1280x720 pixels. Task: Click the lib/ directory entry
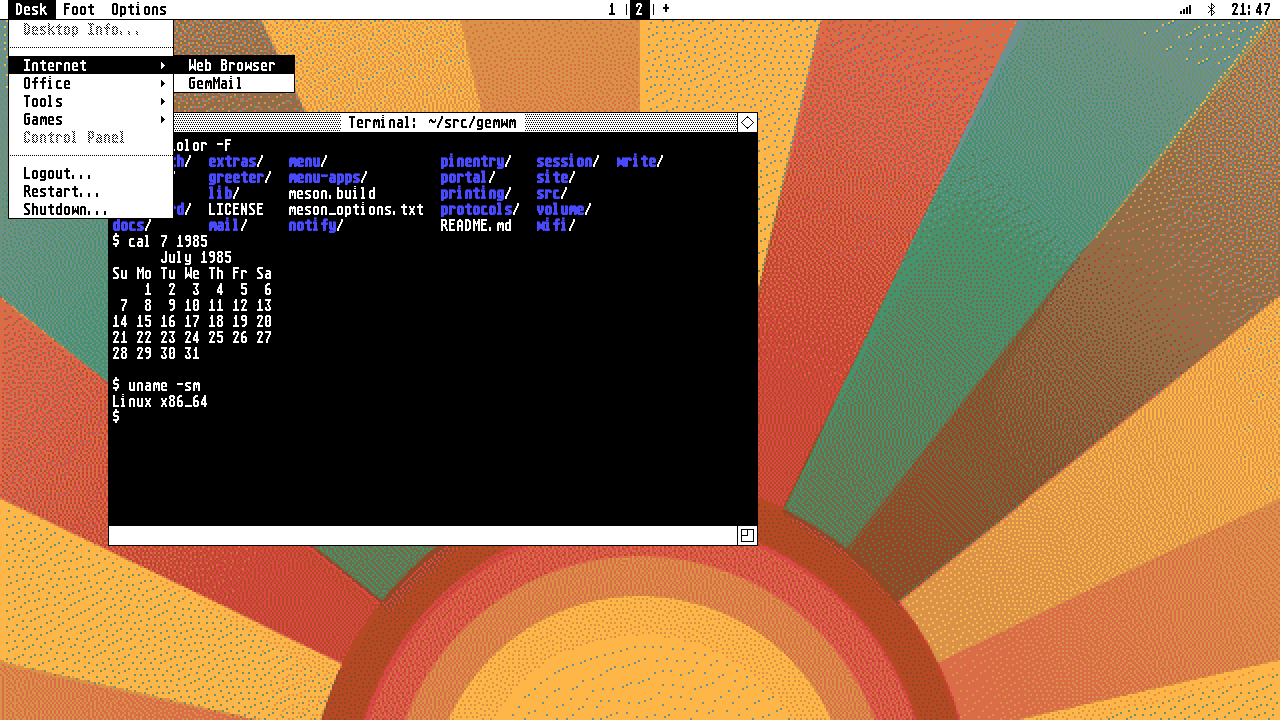pos(224,193)
